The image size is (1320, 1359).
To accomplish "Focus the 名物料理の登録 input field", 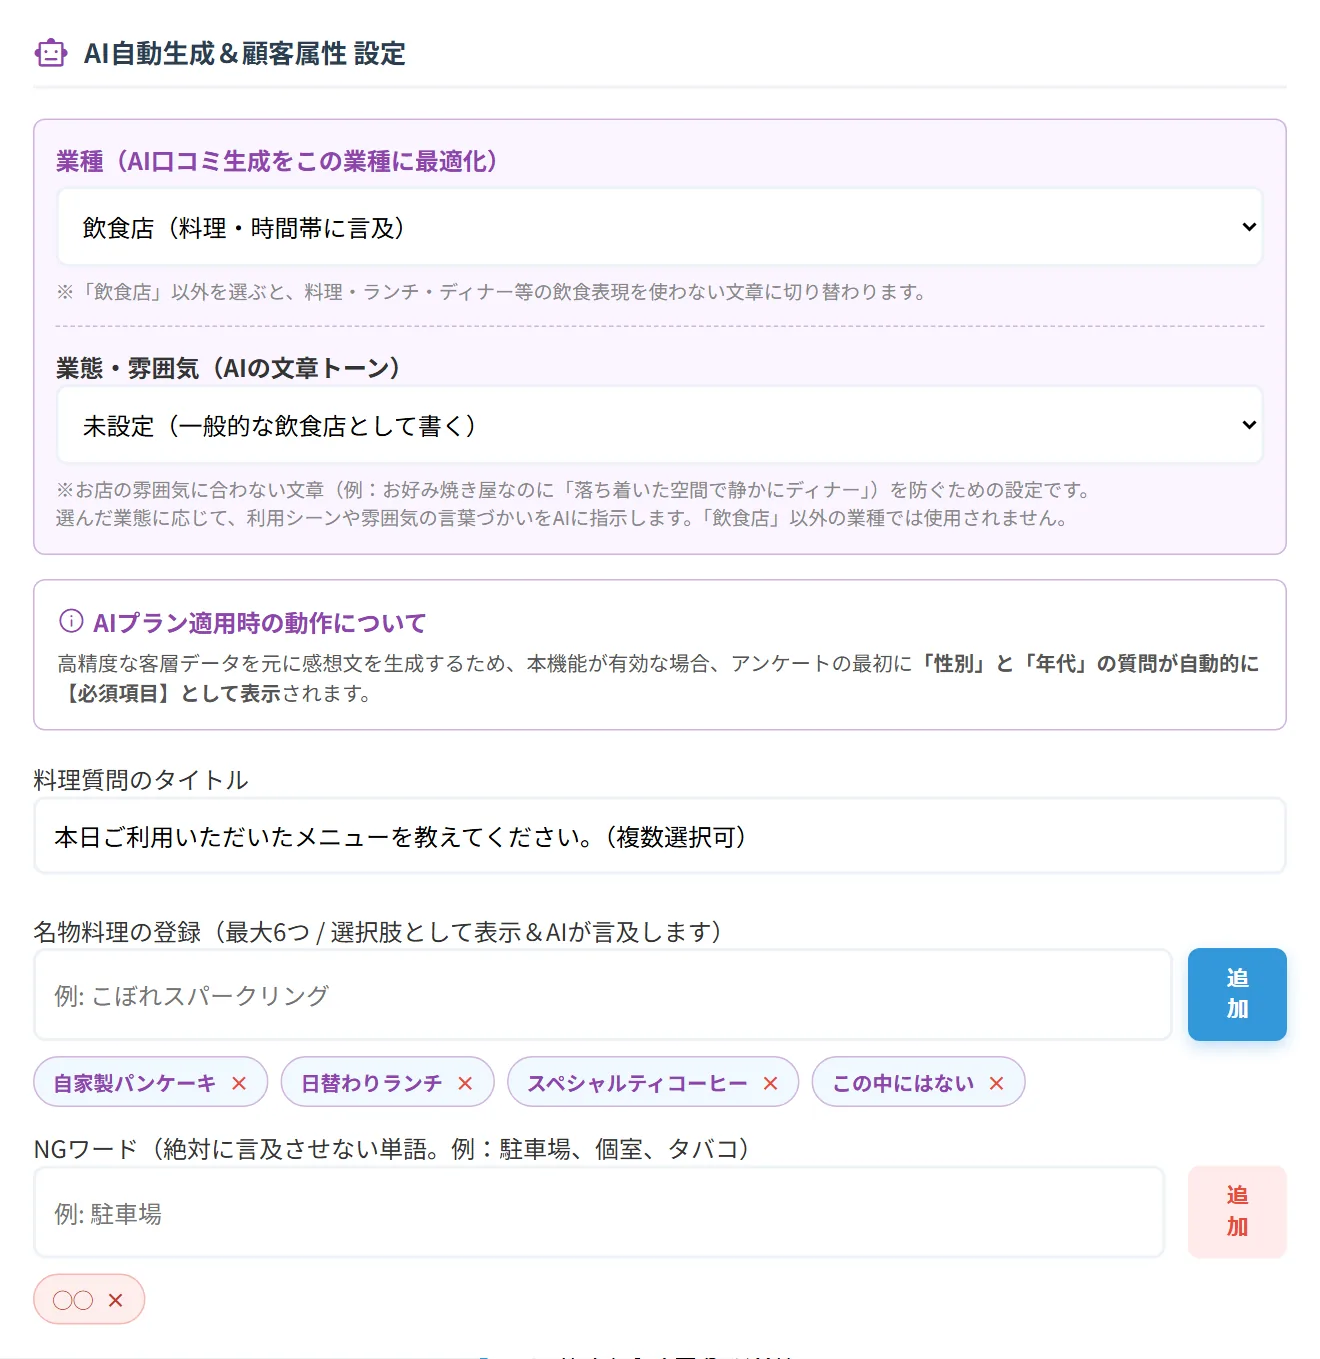I will tap(602, 995).
